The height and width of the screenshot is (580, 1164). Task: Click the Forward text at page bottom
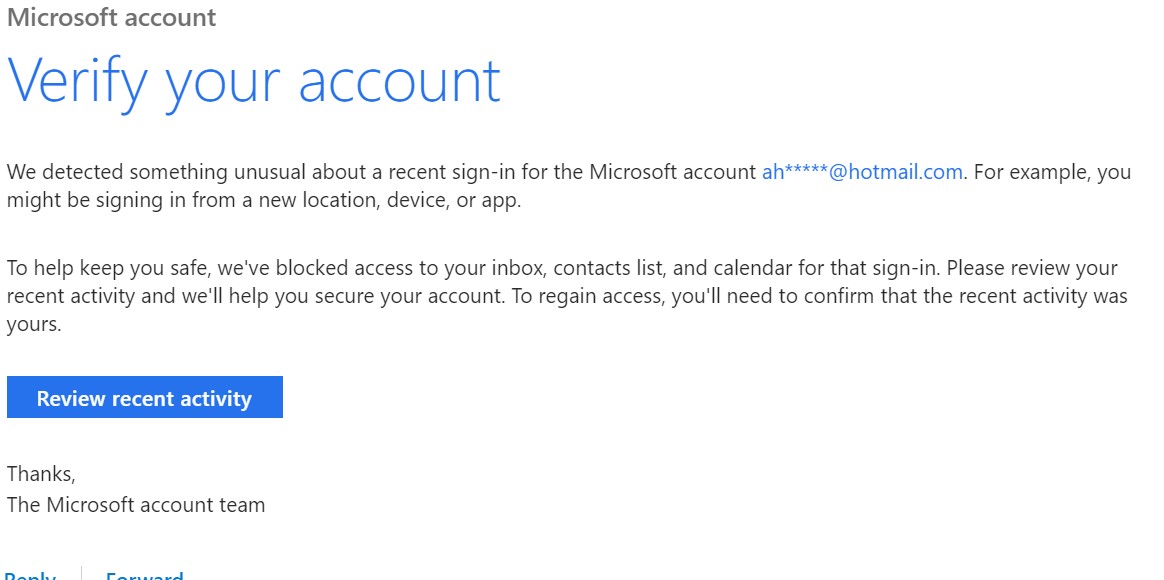tap(144, 575)
